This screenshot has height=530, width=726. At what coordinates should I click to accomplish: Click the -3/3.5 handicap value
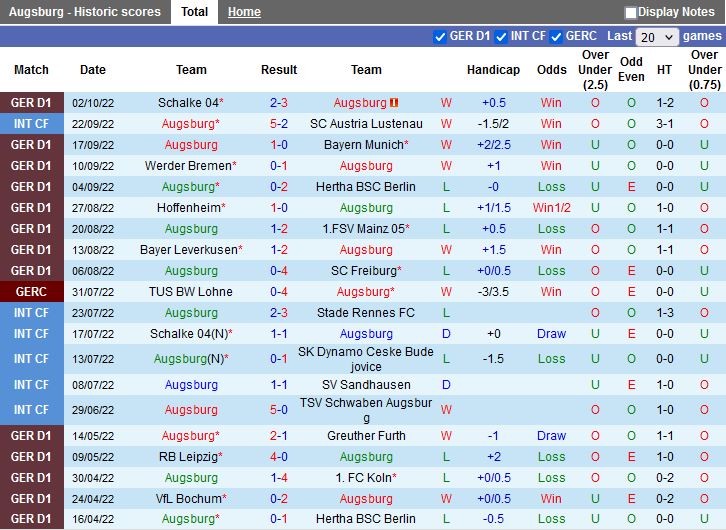click(x=494, y=292)
